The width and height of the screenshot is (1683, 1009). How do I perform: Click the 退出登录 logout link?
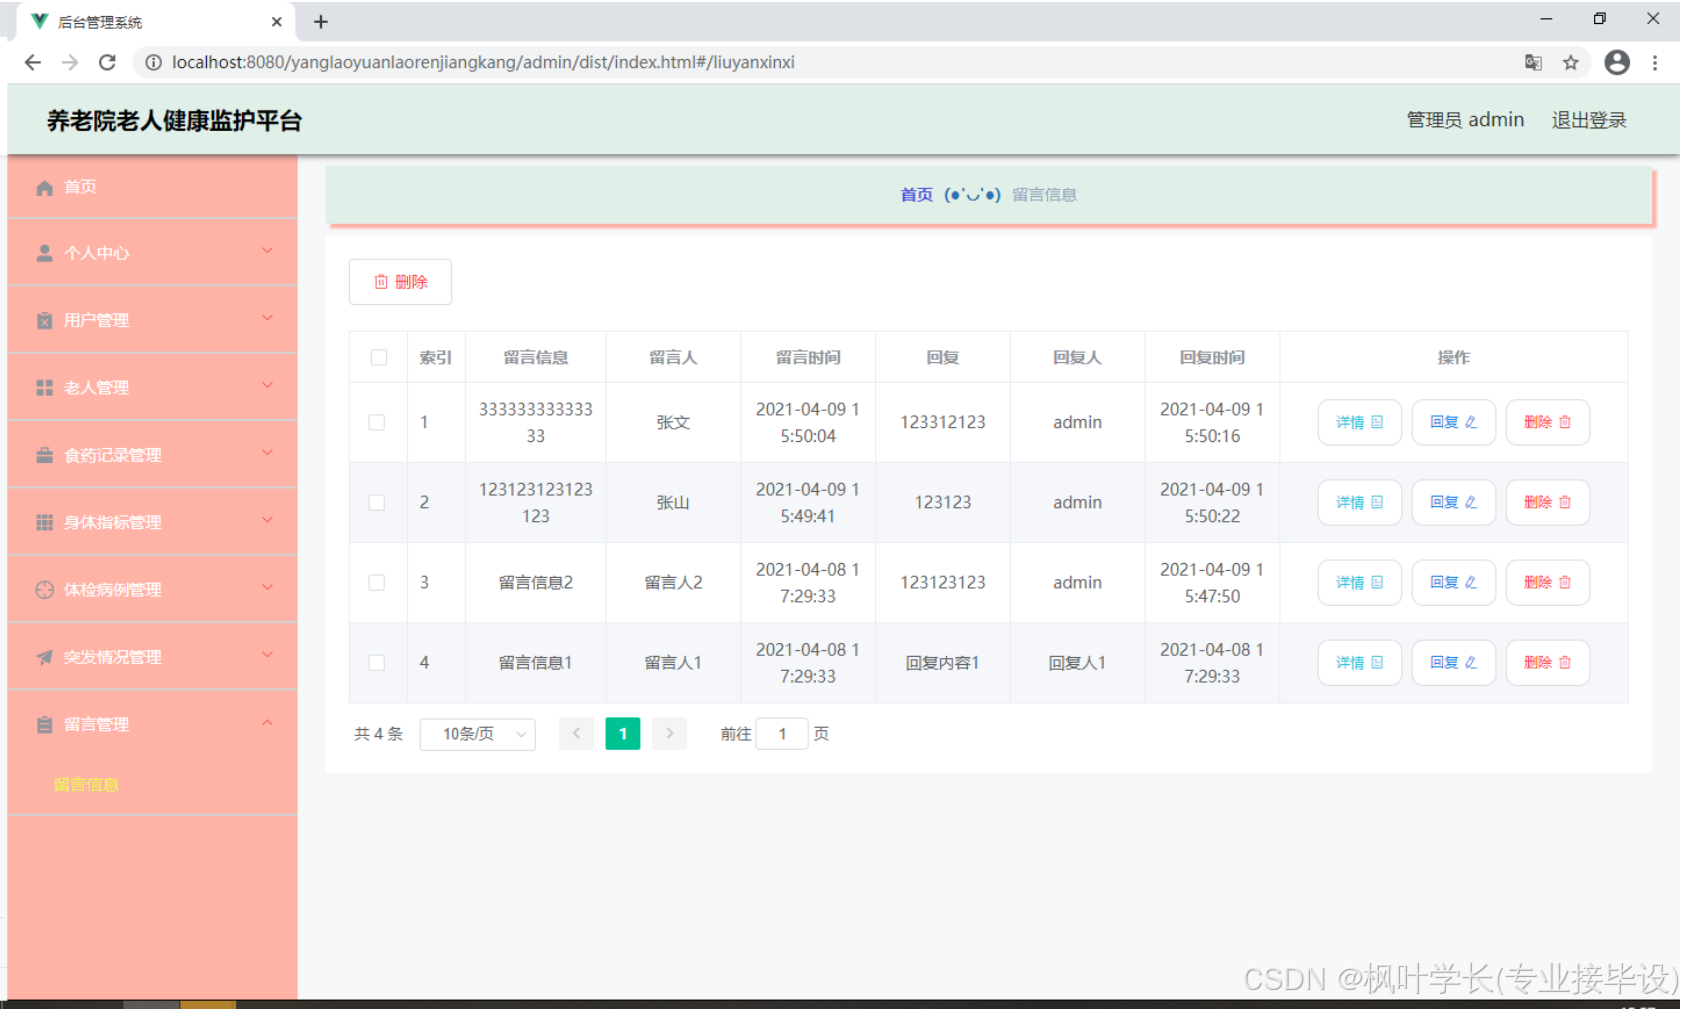[1589, 120]
